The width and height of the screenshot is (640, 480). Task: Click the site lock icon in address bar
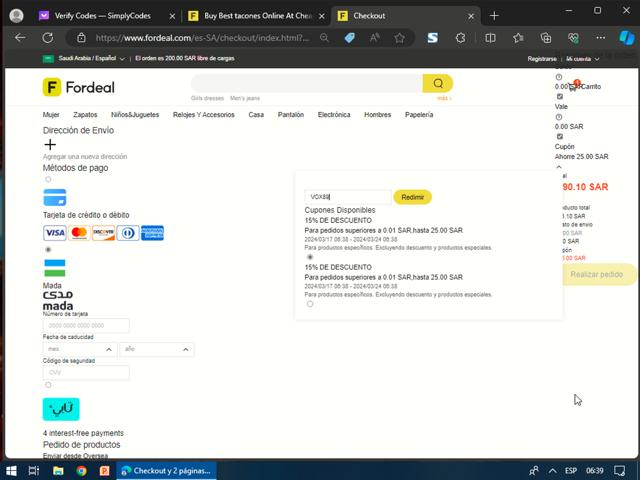[81, 38]
